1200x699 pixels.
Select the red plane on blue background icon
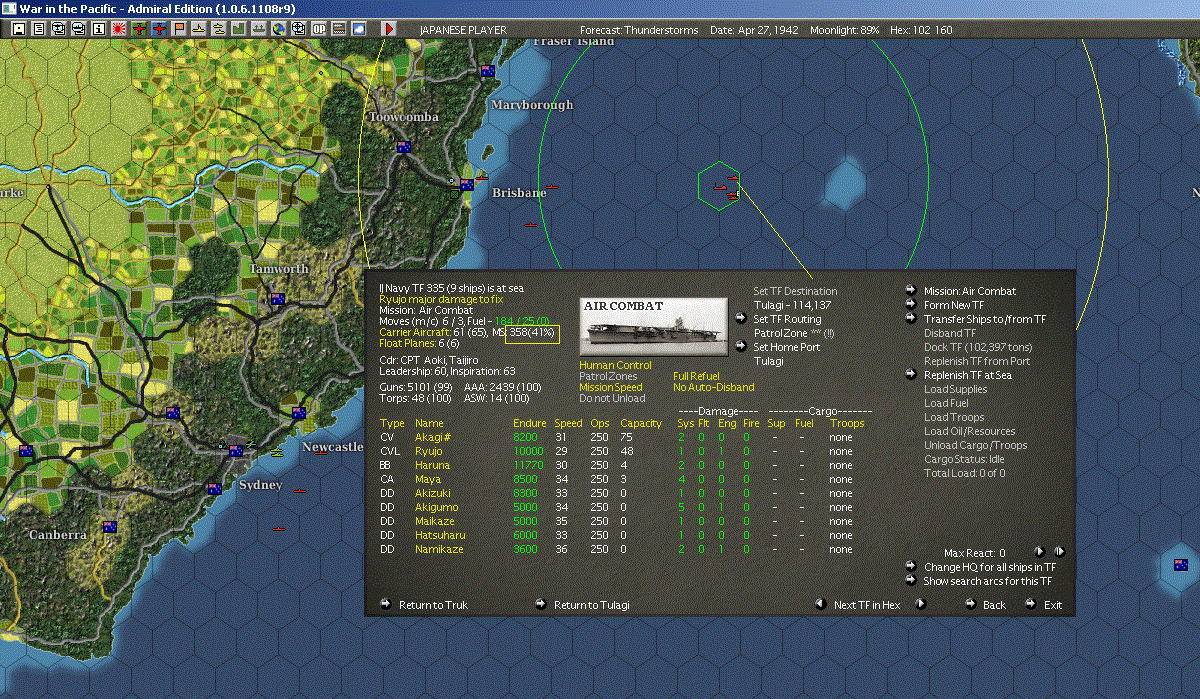point(159,30)
